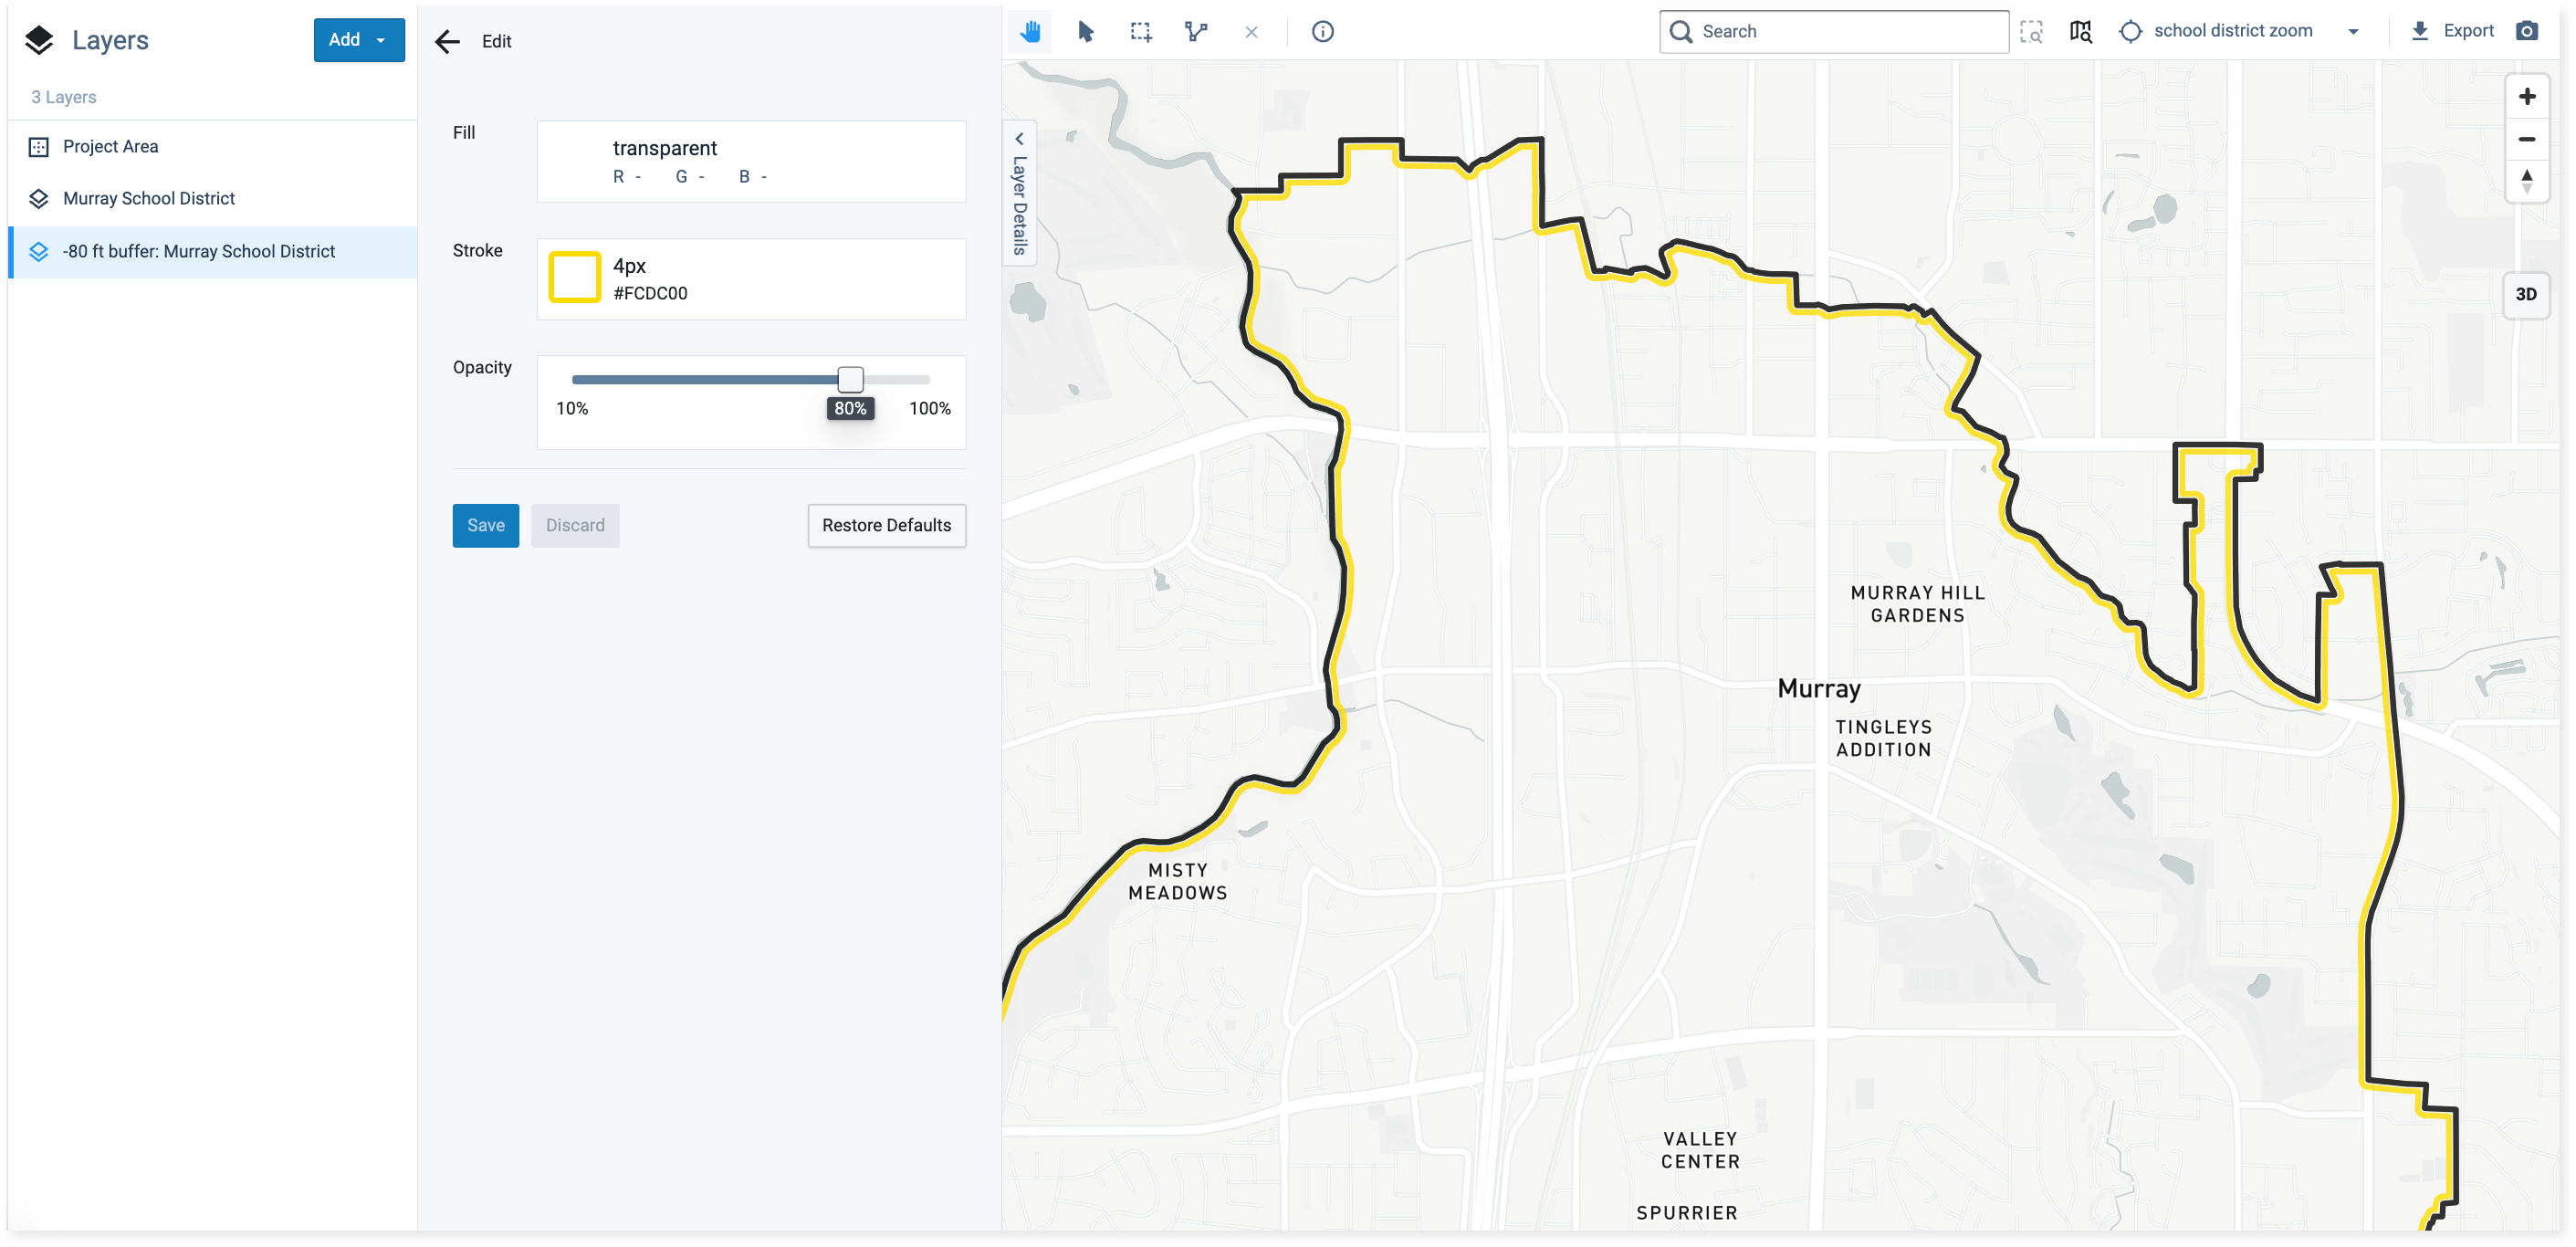This screenshot has height=1247, width=2576.
Task: Click the Murray School District layer icon
Action: (39, 199)
